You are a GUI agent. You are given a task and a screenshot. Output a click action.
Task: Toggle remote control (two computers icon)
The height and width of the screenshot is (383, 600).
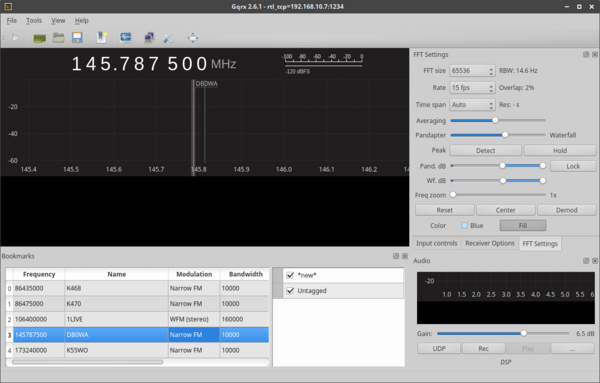coord(149,37)
